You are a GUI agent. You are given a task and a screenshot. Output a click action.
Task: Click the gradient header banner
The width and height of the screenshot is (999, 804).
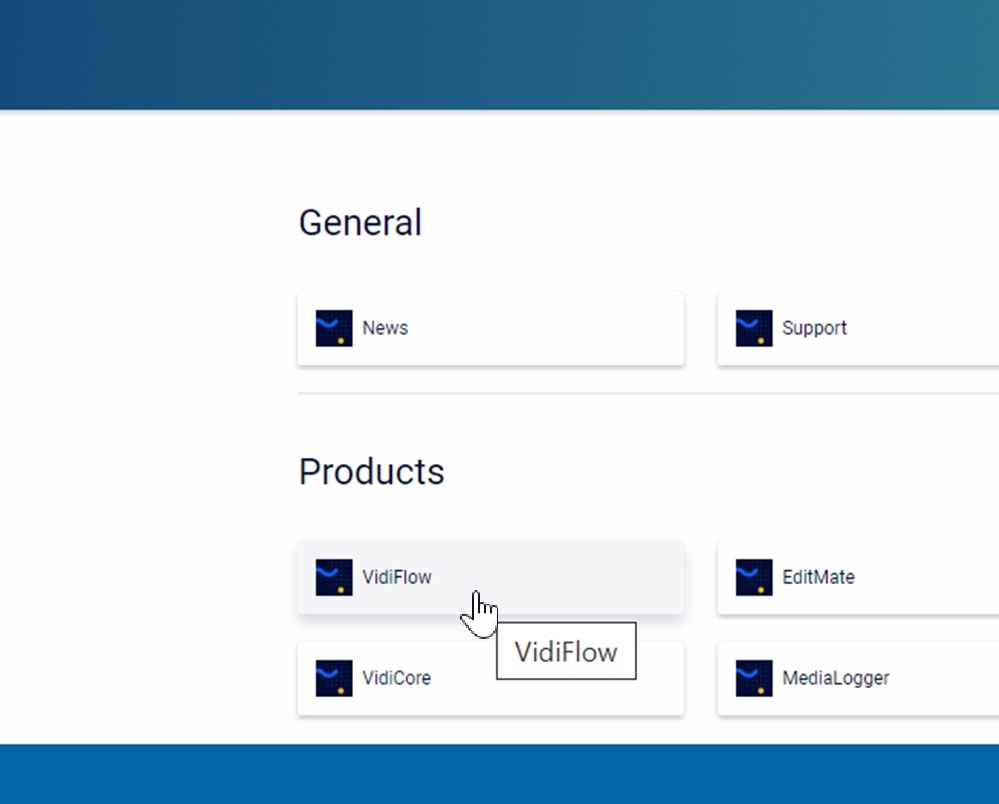pyautogui.click(x=500, y=54)
